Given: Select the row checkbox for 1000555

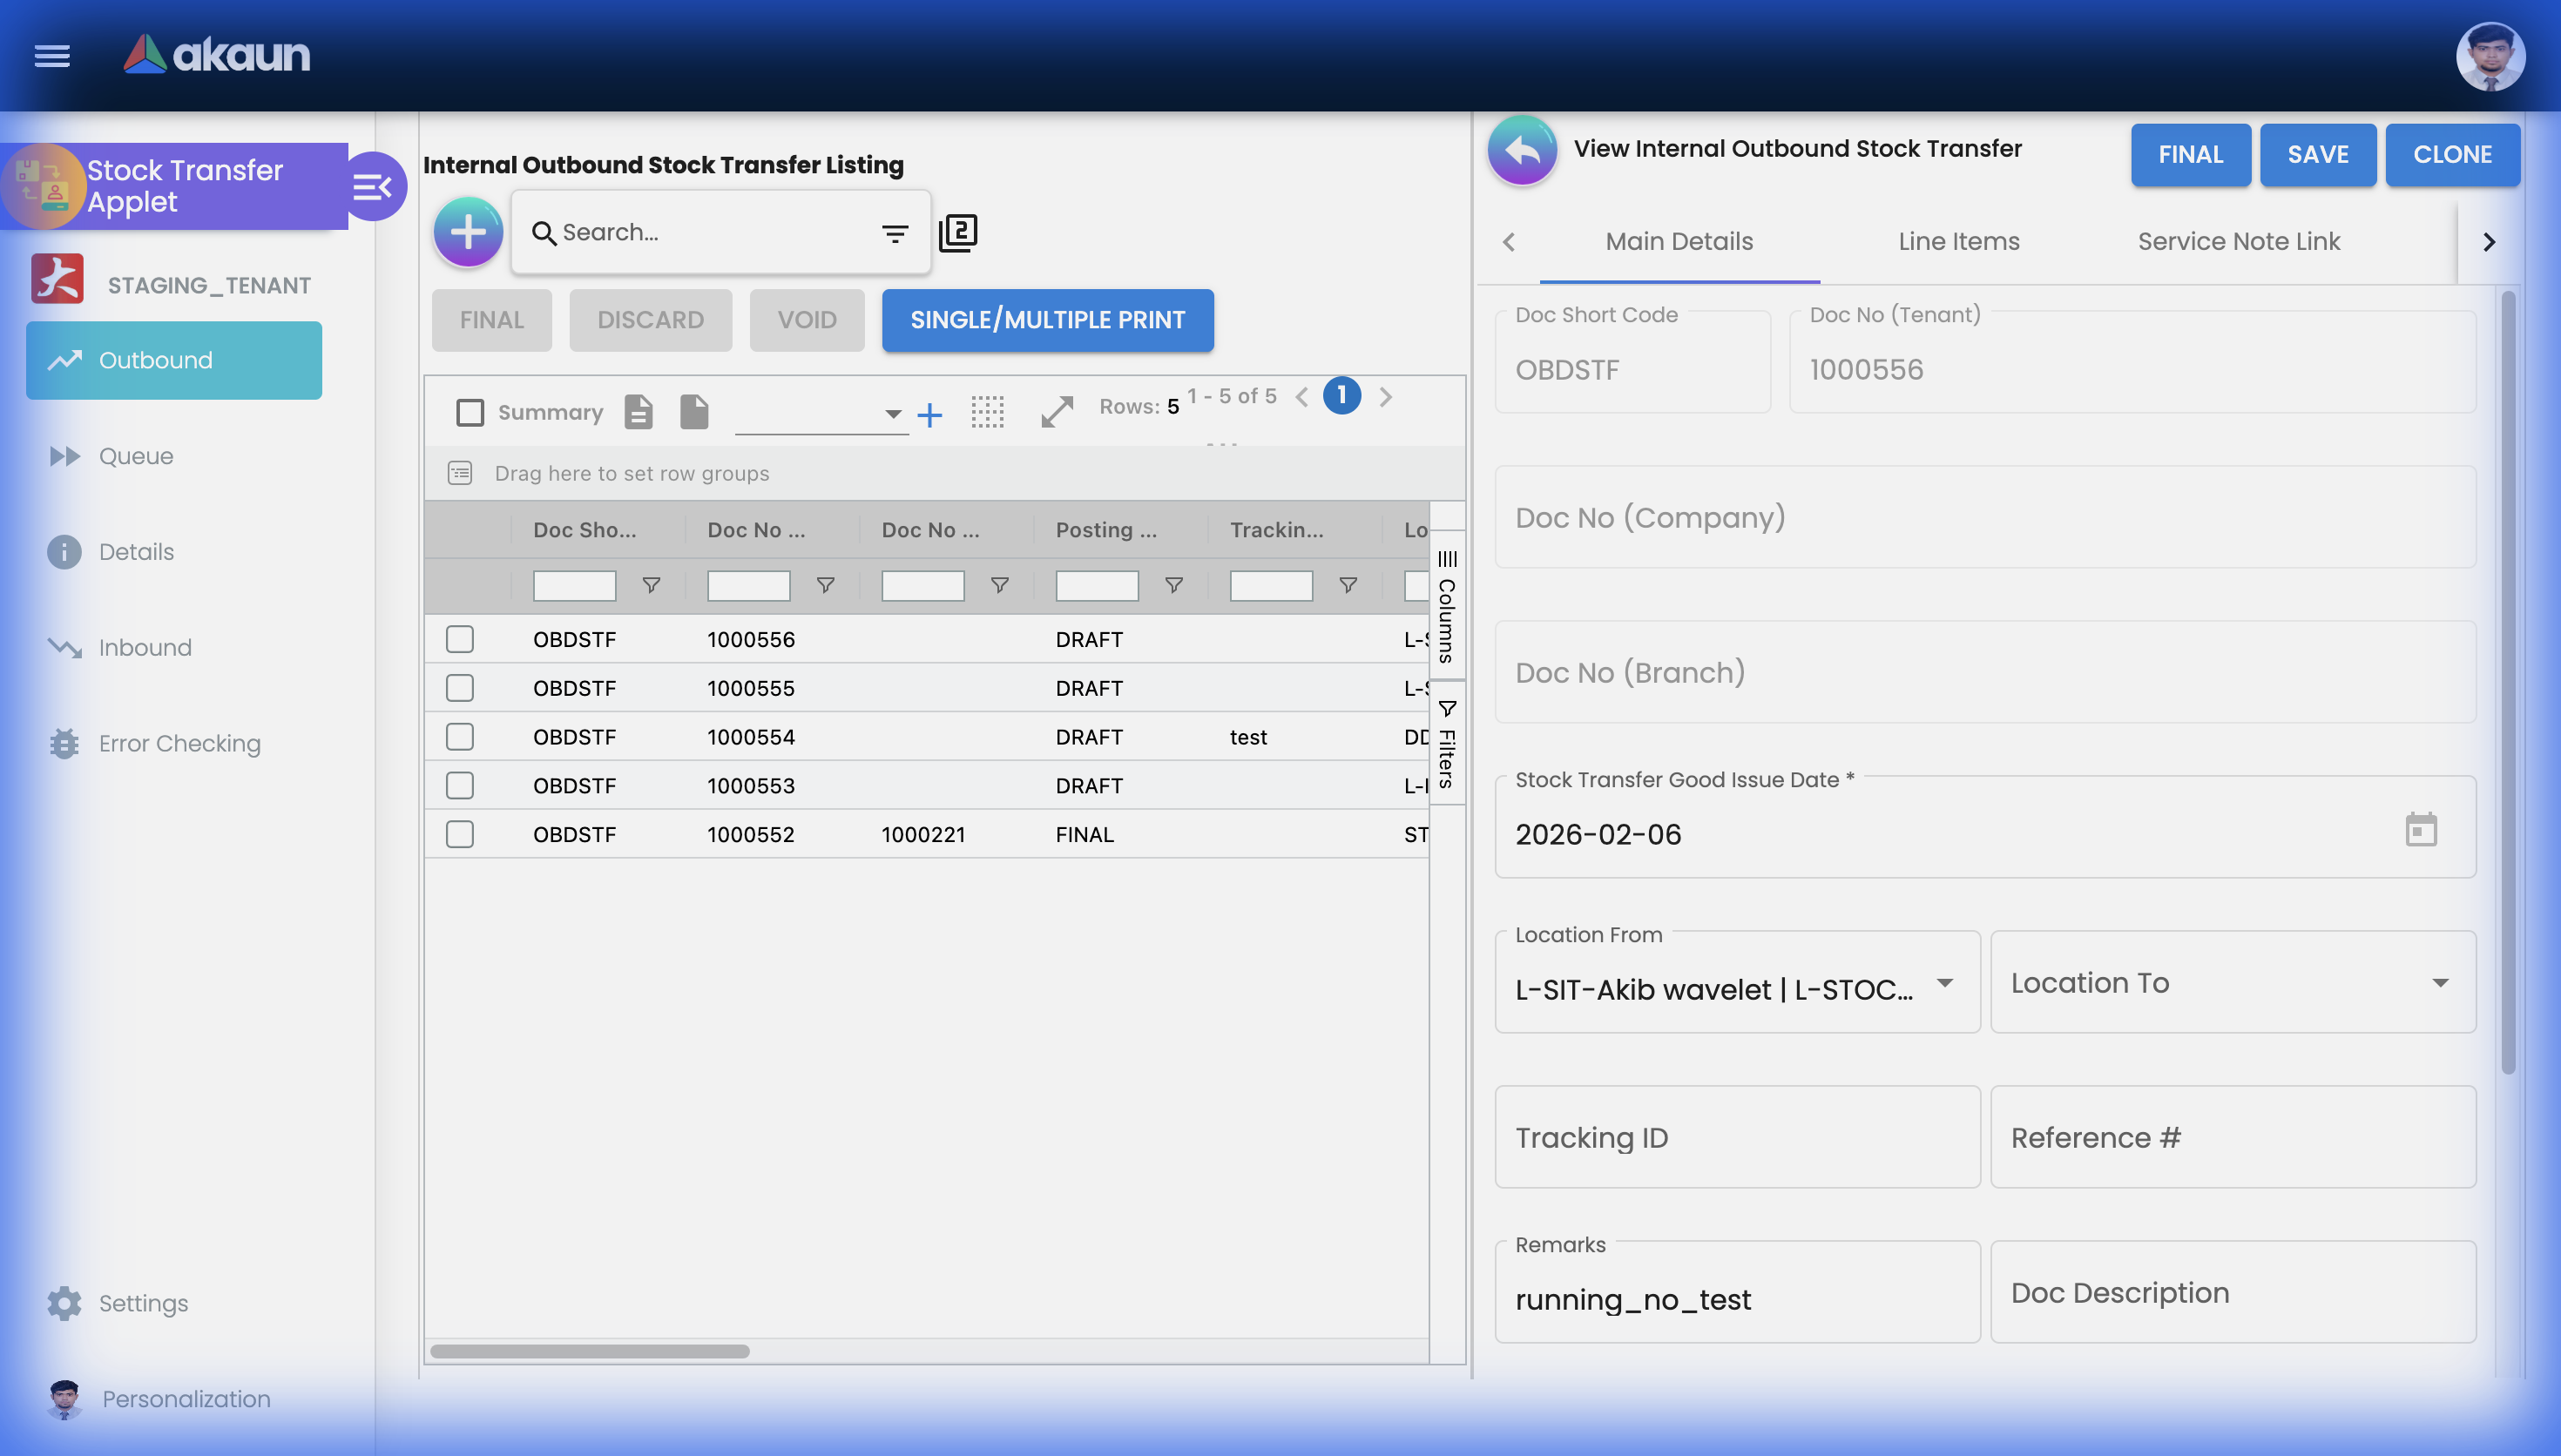Looking at the screenshot, I should point(460,688).
